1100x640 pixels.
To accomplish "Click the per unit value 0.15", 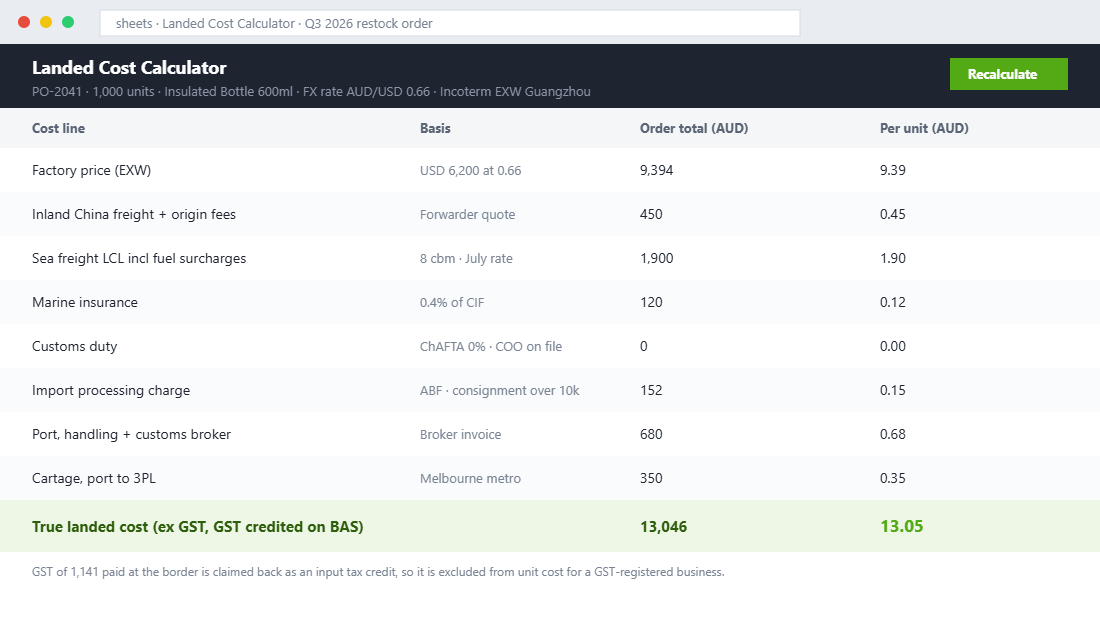I will (x=892, y=390).
